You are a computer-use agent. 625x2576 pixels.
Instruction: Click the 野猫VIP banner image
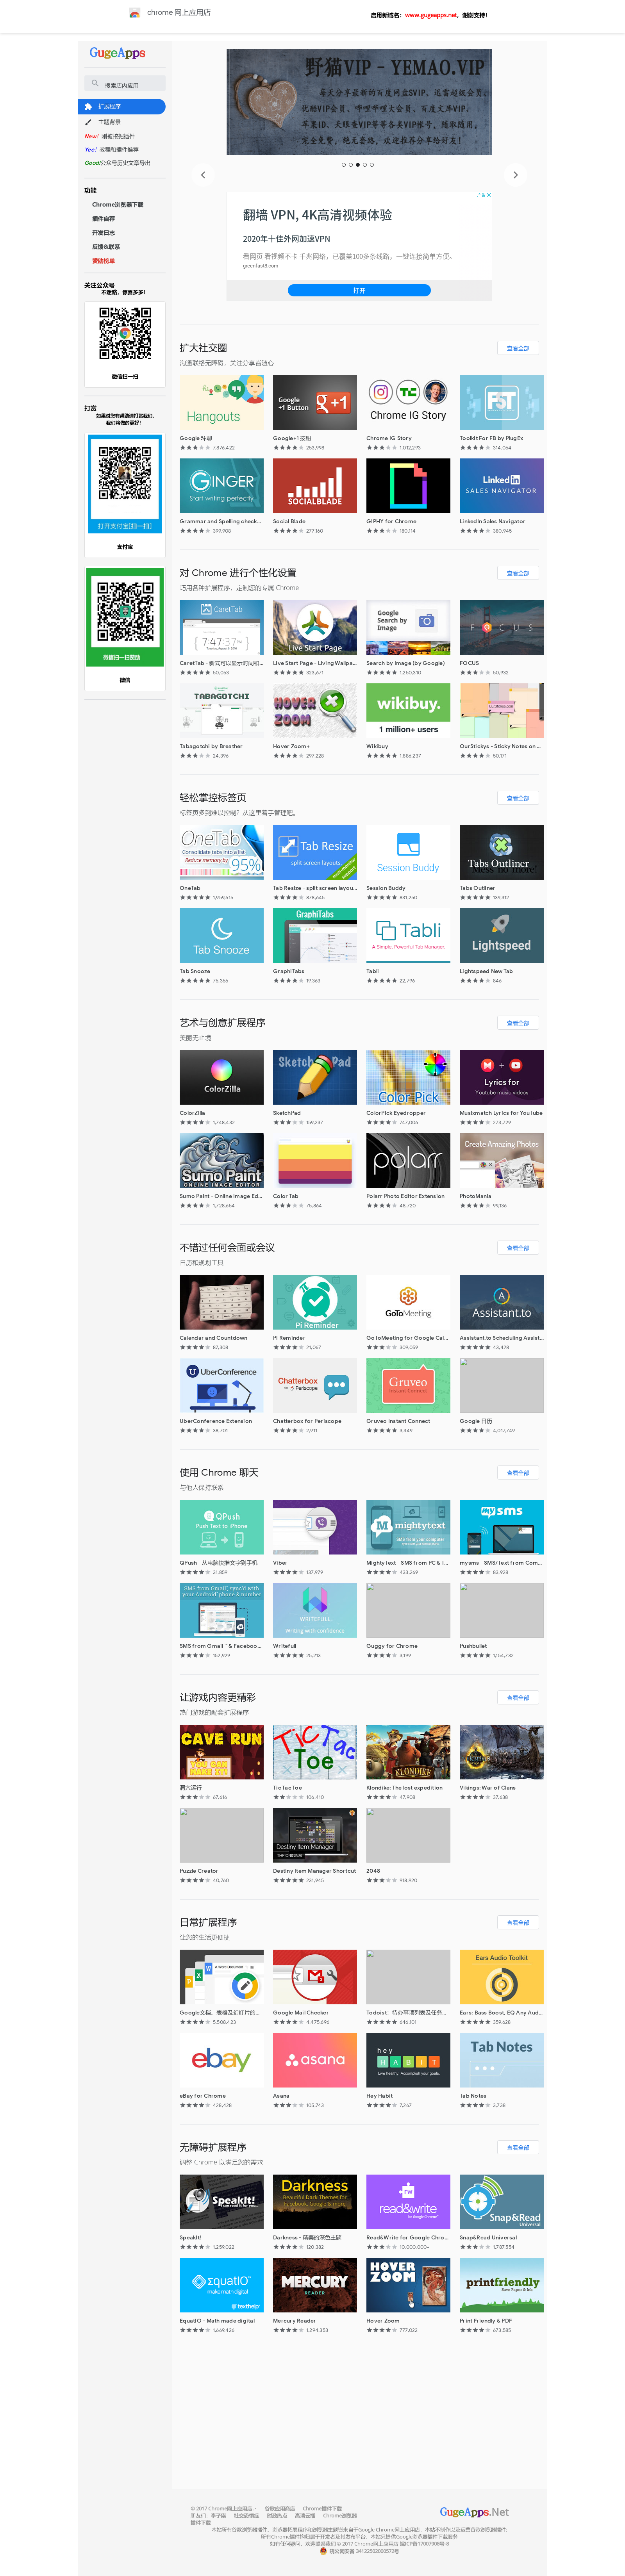(359, 102)
